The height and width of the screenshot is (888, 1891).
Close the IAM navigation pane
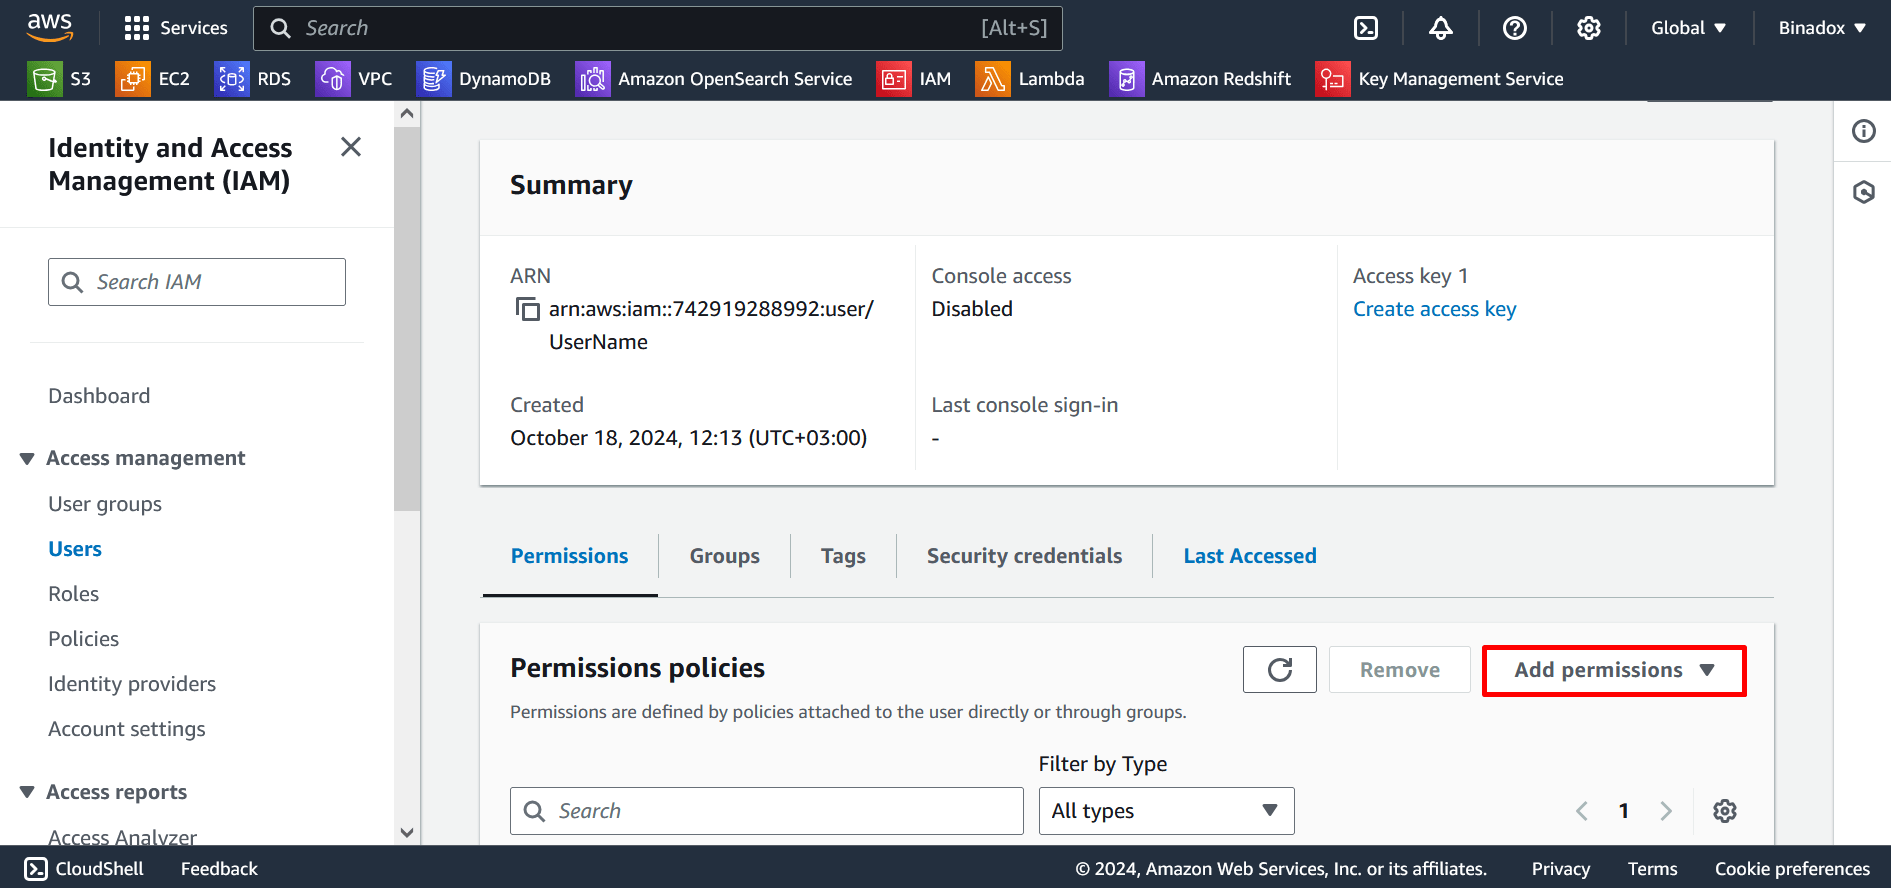[351, 147]
